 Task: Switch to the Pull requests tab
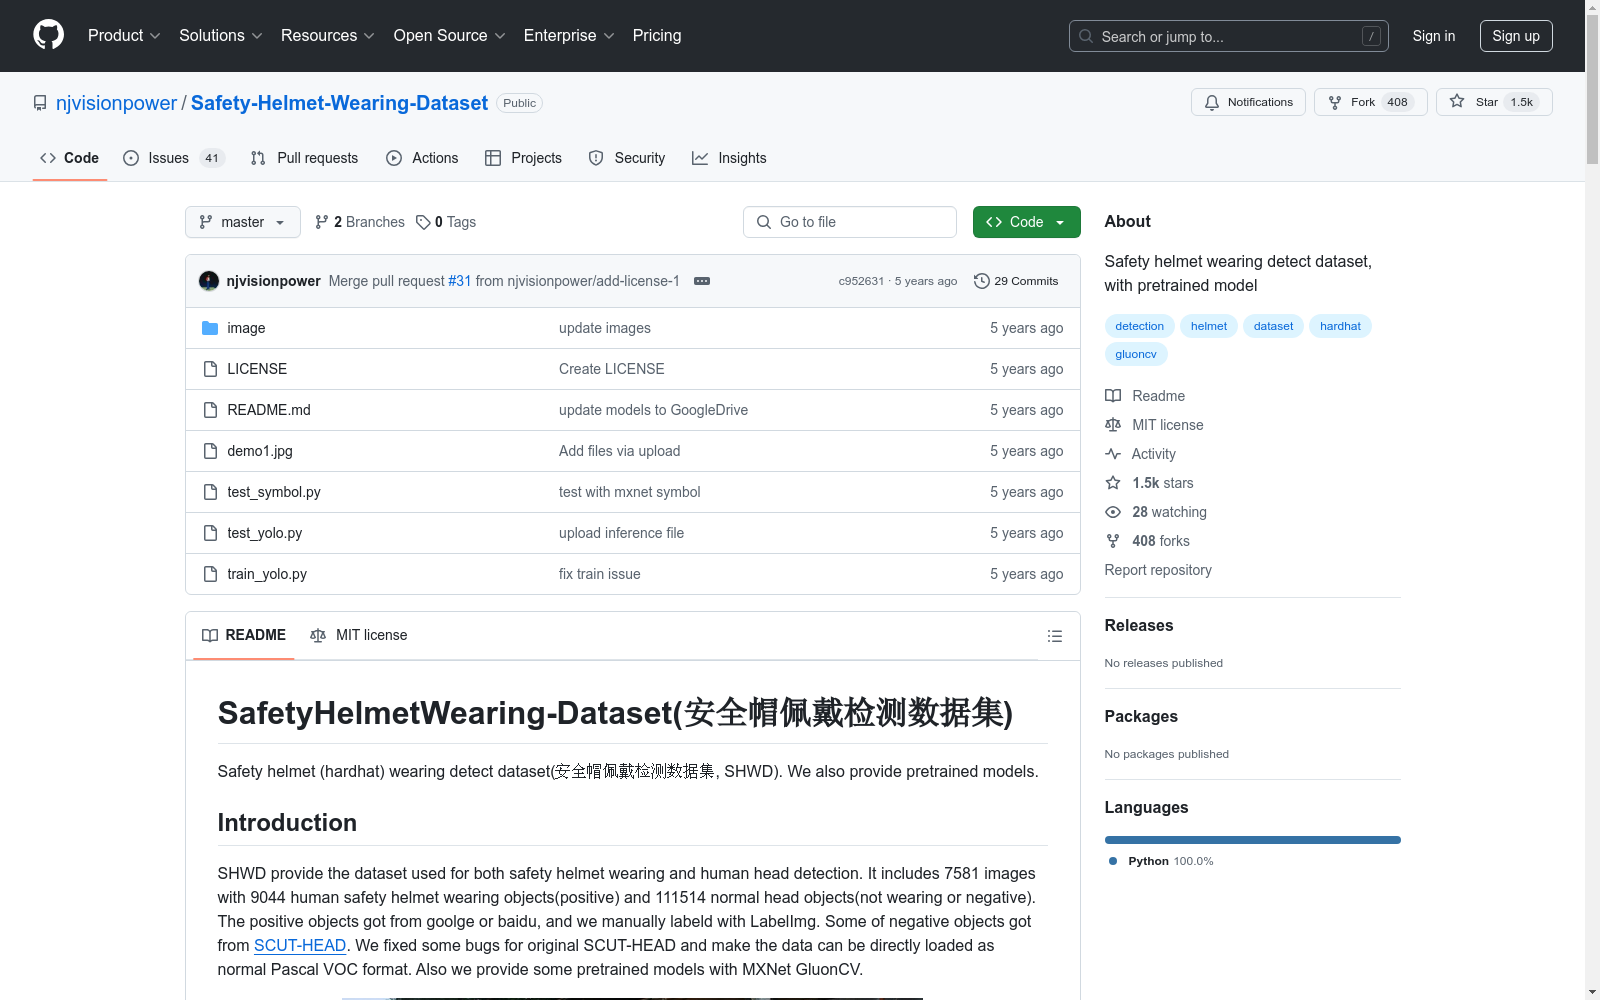(x=304, y=158)
